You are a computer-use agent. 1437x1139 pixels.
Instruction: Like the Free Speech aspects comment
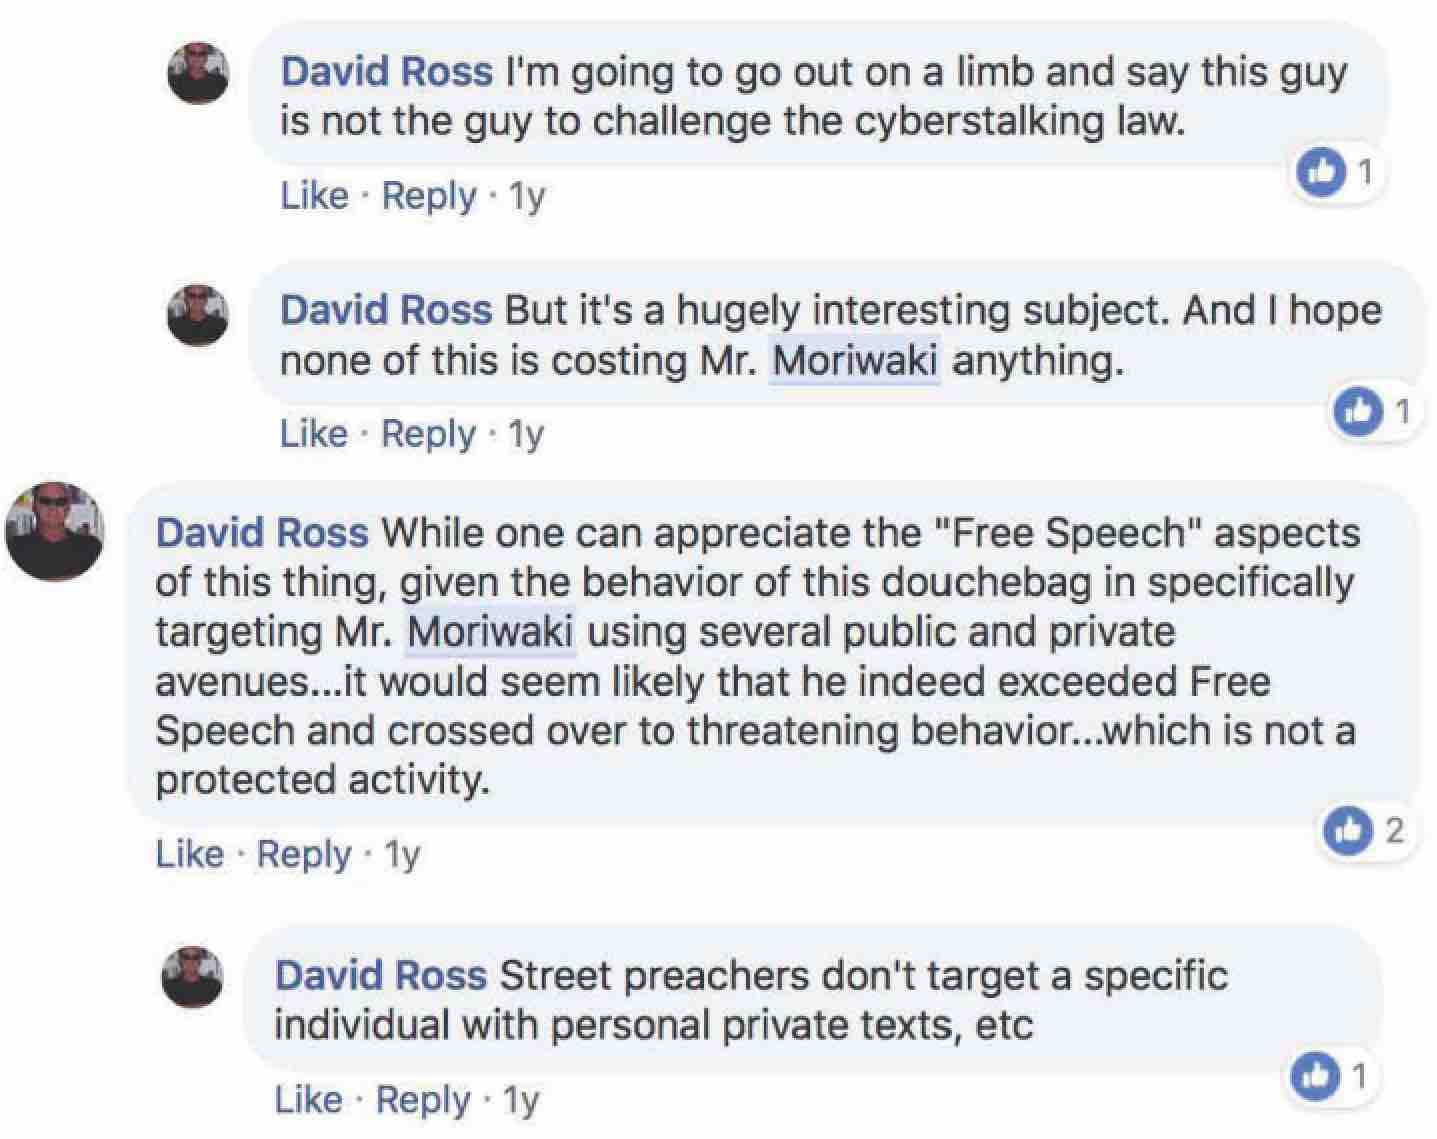190,854
